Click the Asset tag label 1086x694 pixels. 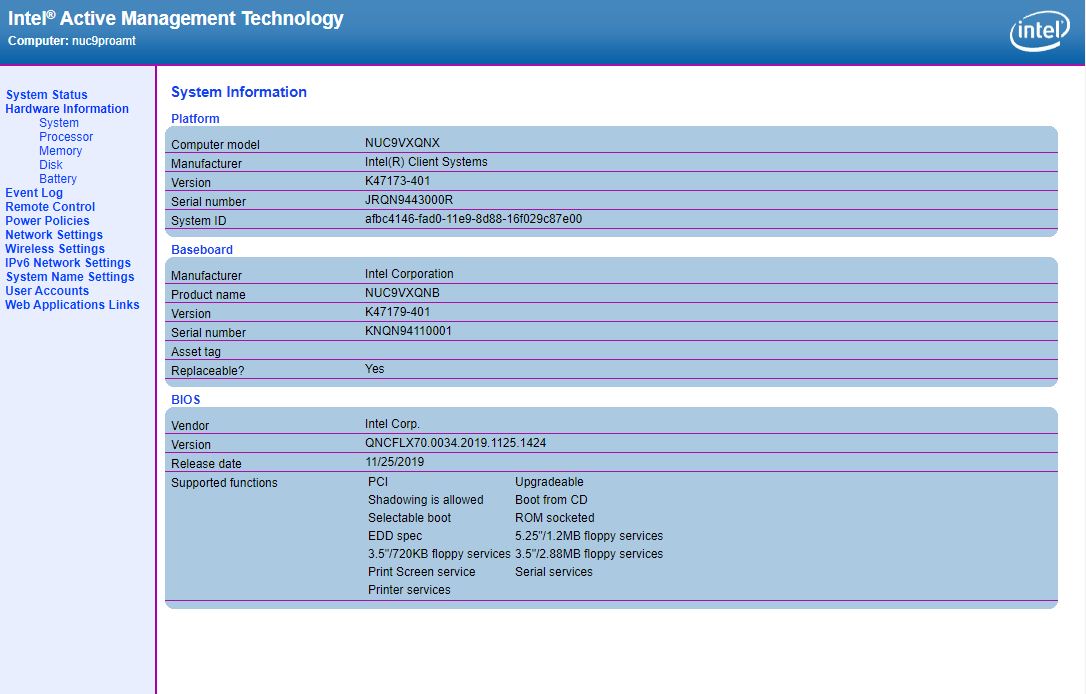[x=196, y=352]
